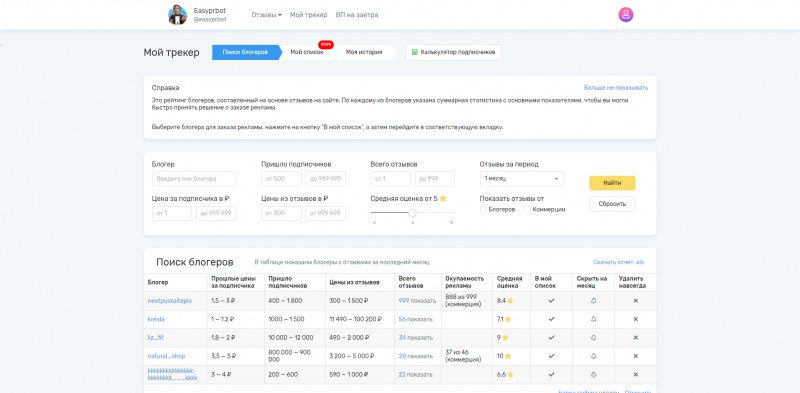Show the 34 reviews for liz_fit
This screenshot has height=393, width=800.
pos(416,337)
